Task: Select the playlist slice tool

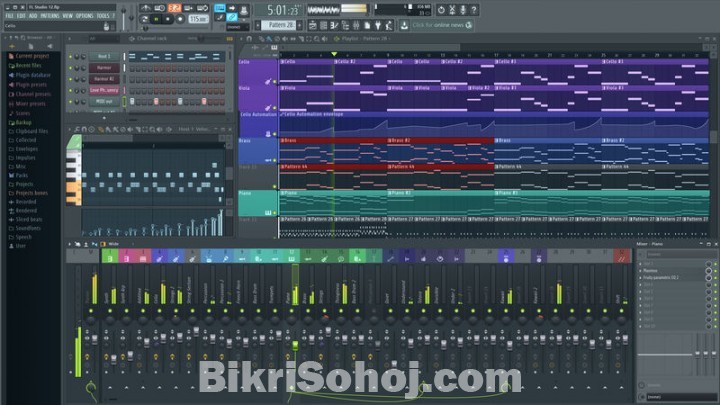Action: (x=301, y=39)
